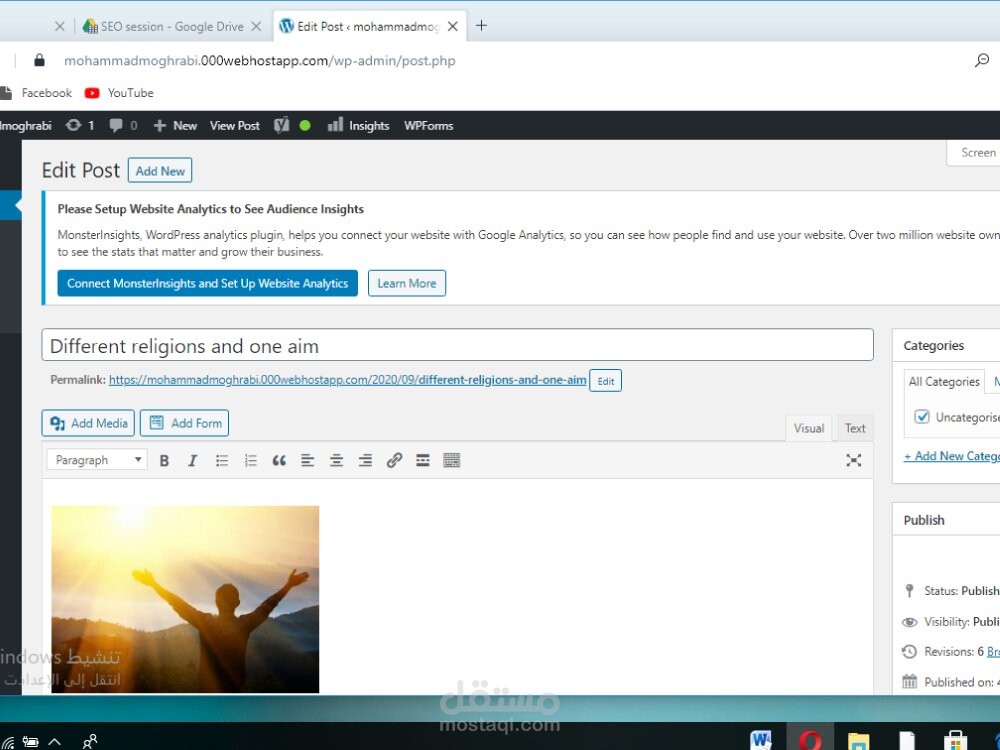Click Add New Category link
Screen dimensions: 1000x750
click(952, 456)
